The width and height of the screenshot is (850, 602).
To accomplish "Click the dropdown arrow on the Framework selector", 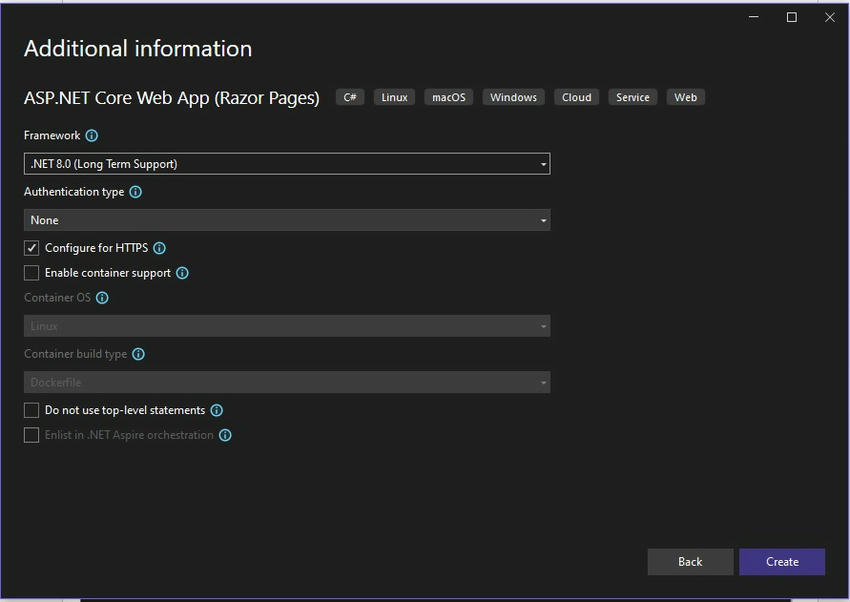I will (x=543, y=164).
